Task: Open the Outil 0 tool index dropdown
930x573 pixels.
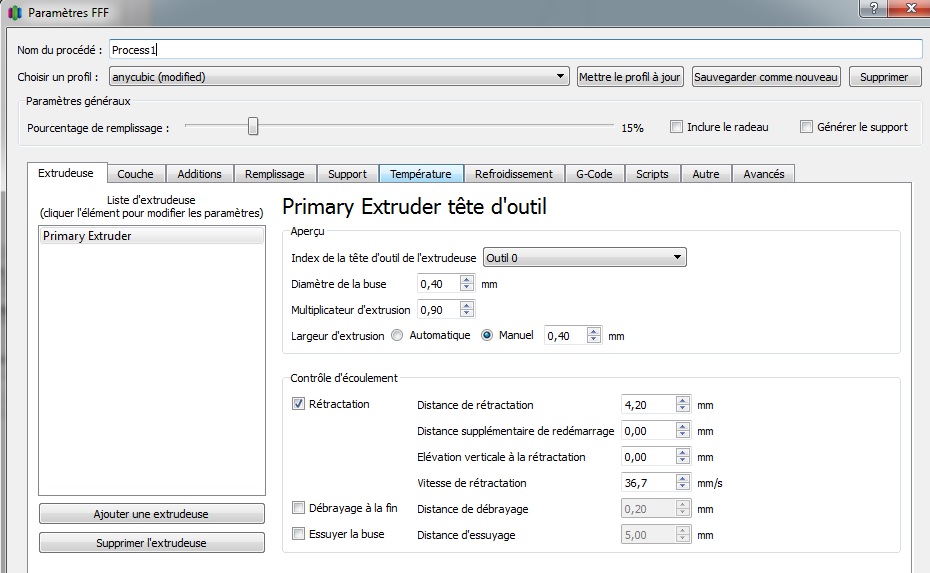Action: (585, 257)
